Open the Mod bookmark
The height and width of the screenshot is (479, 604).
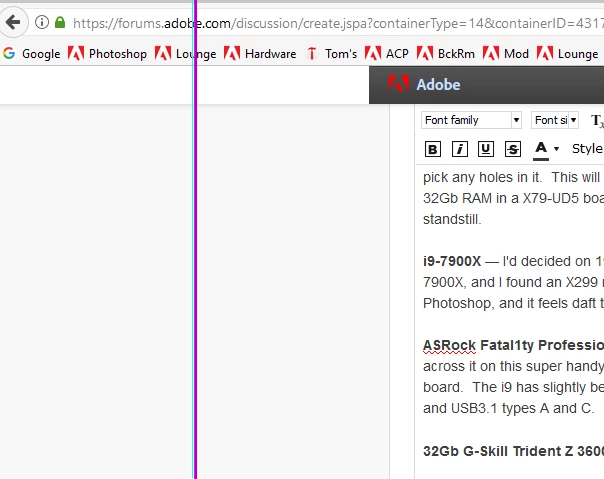point(505,54)
